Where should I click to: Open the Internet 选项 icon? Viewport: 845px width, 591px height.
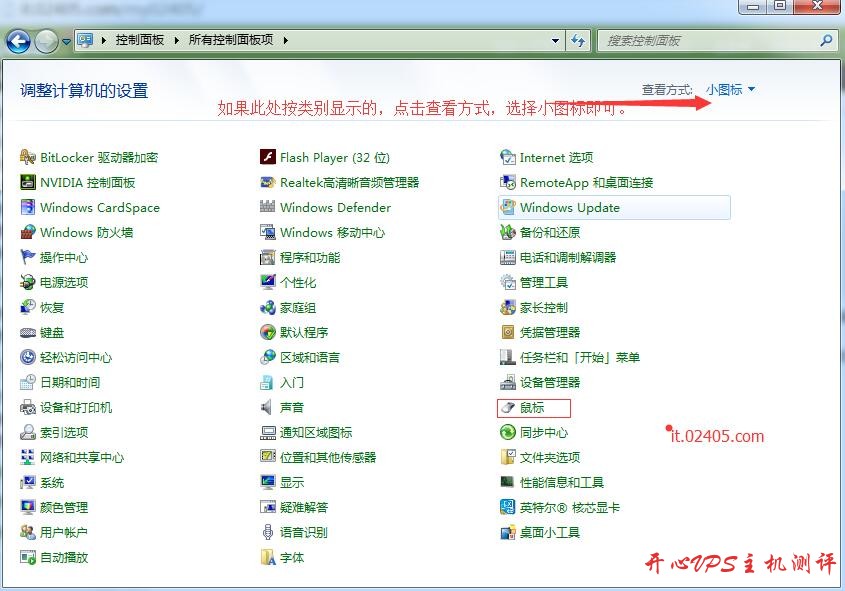pos(508,157)
